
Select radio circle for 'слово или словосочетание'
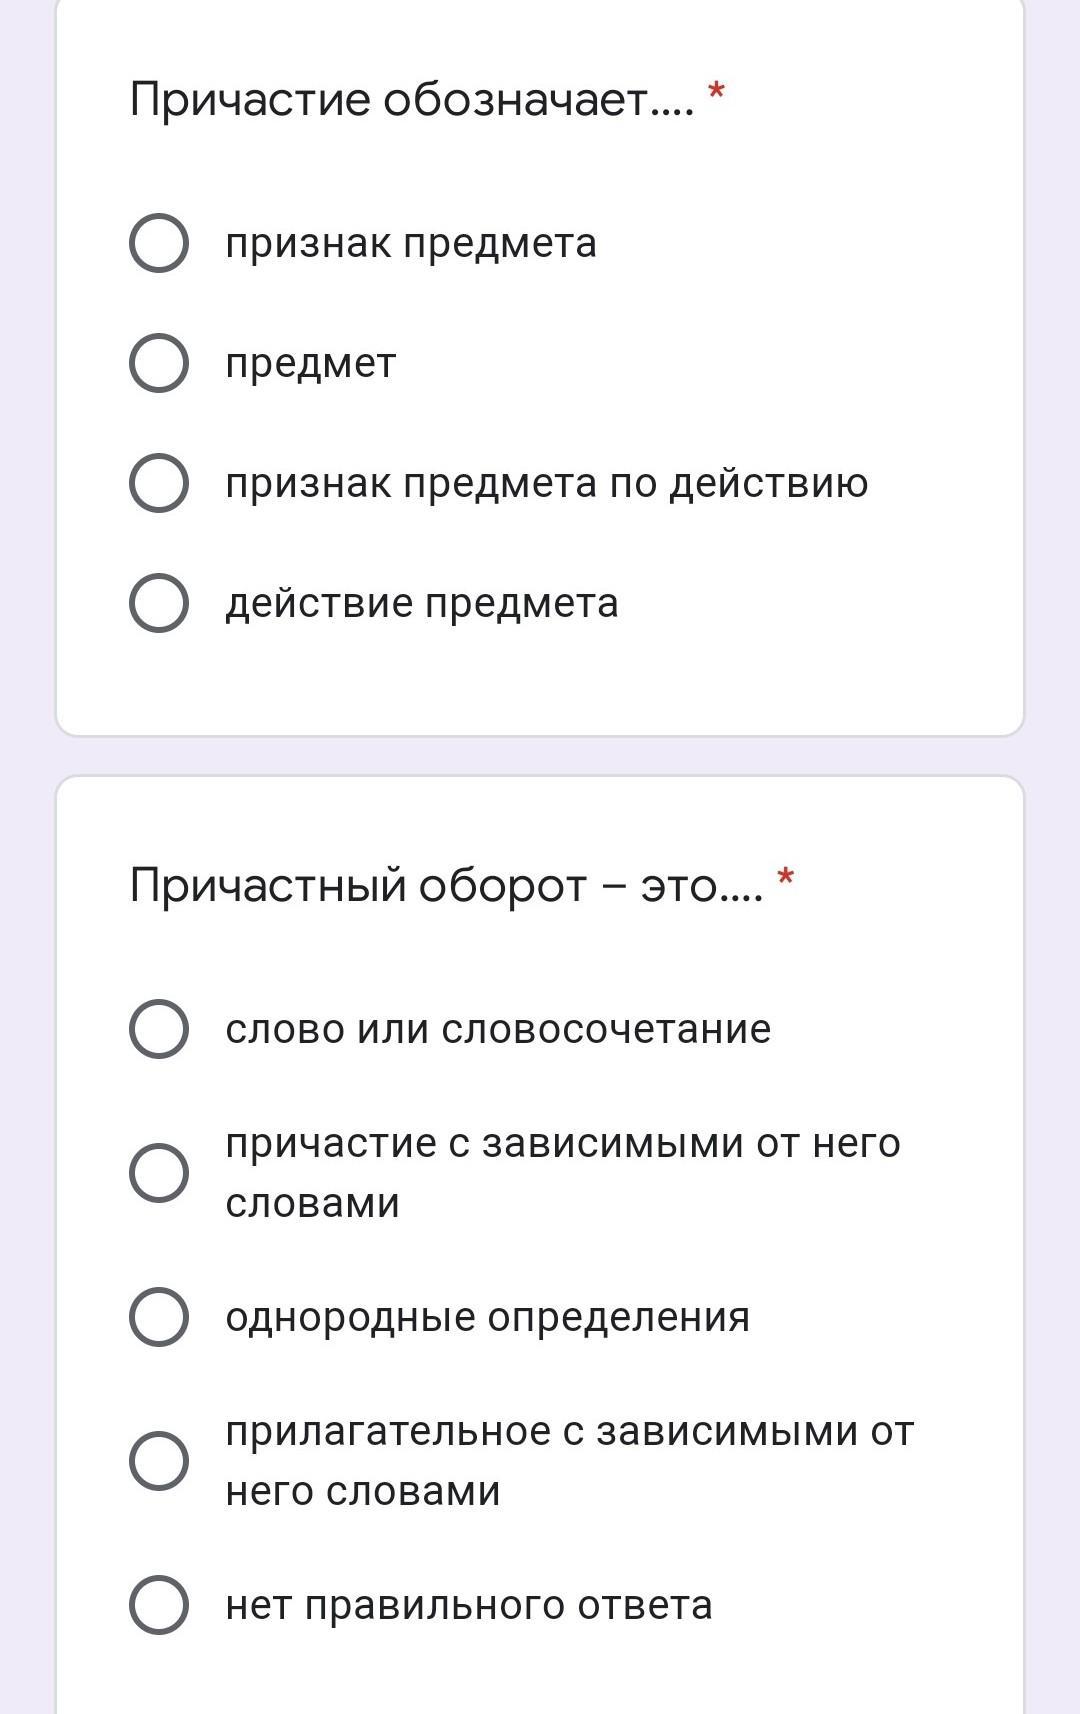point(159,1029)
